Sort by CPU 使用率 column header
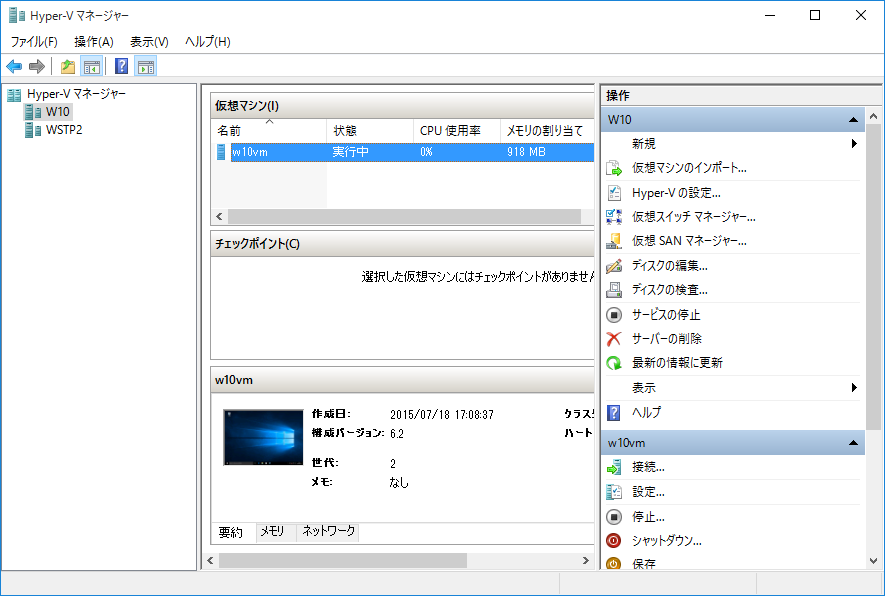 tap(457, 131)
